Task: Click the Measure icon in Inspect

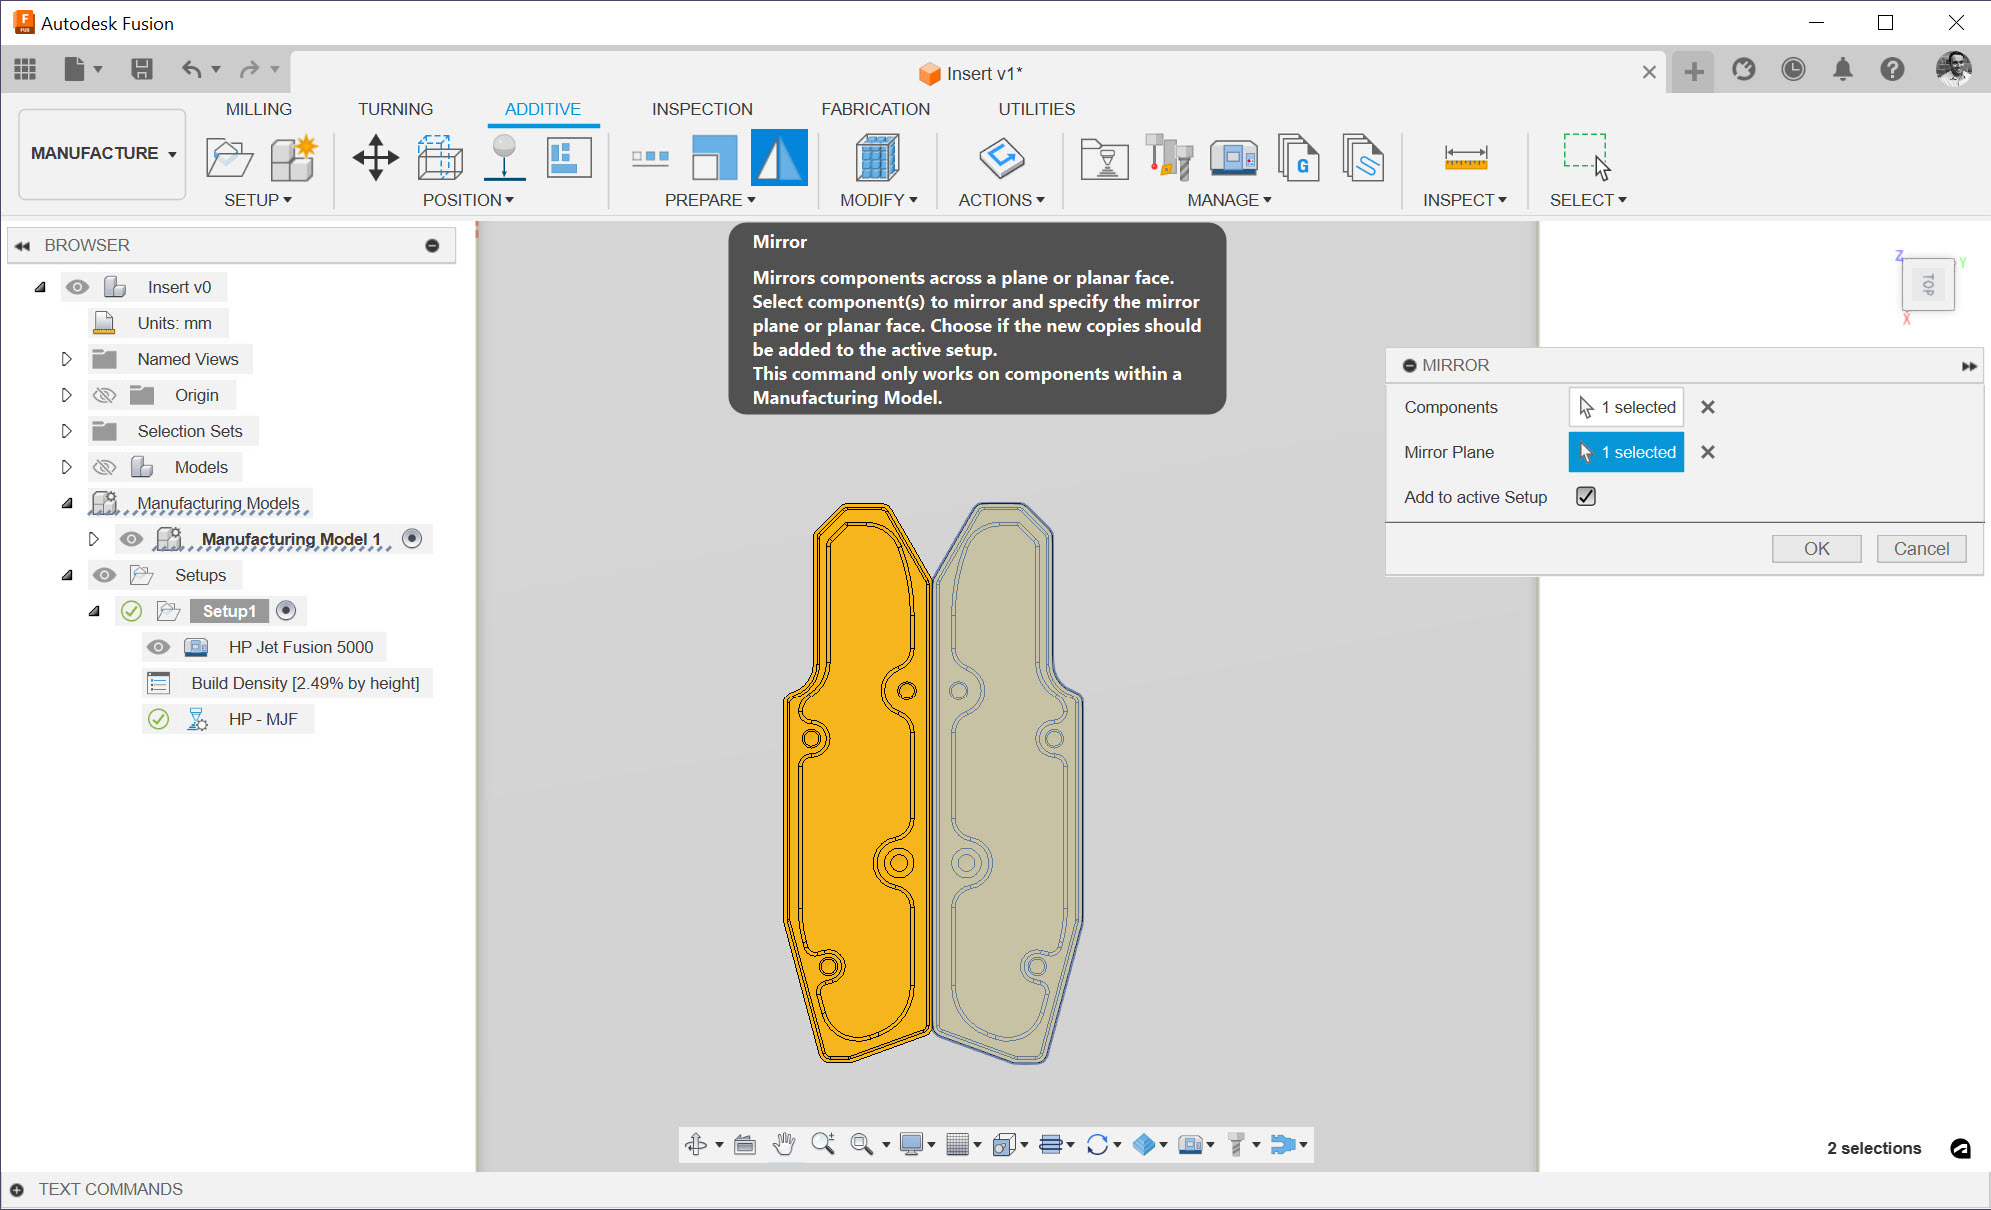Action: pyautogui.click(x=1465, y=158)
